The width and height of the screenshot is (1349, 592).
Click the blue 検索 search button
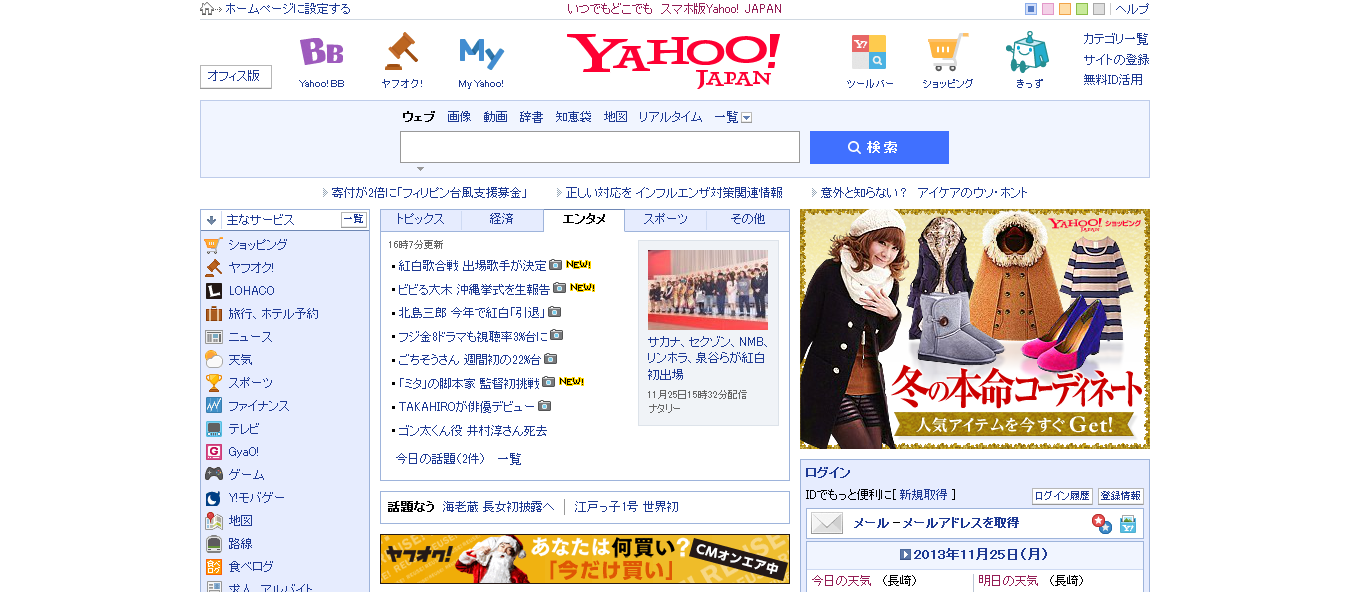(x=879, y=147)
